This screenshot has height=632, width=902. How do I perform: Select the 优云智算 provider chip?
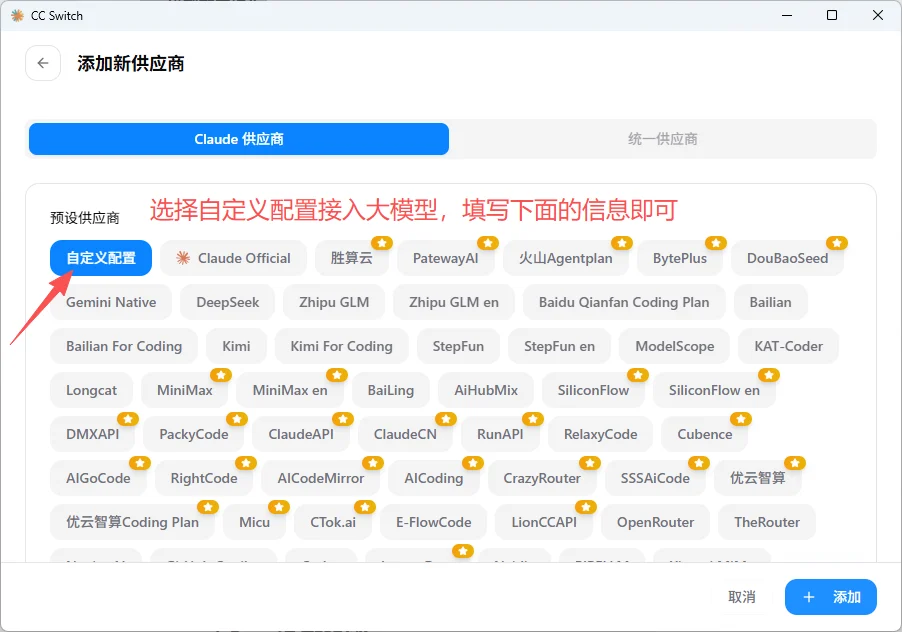[758, 478]
